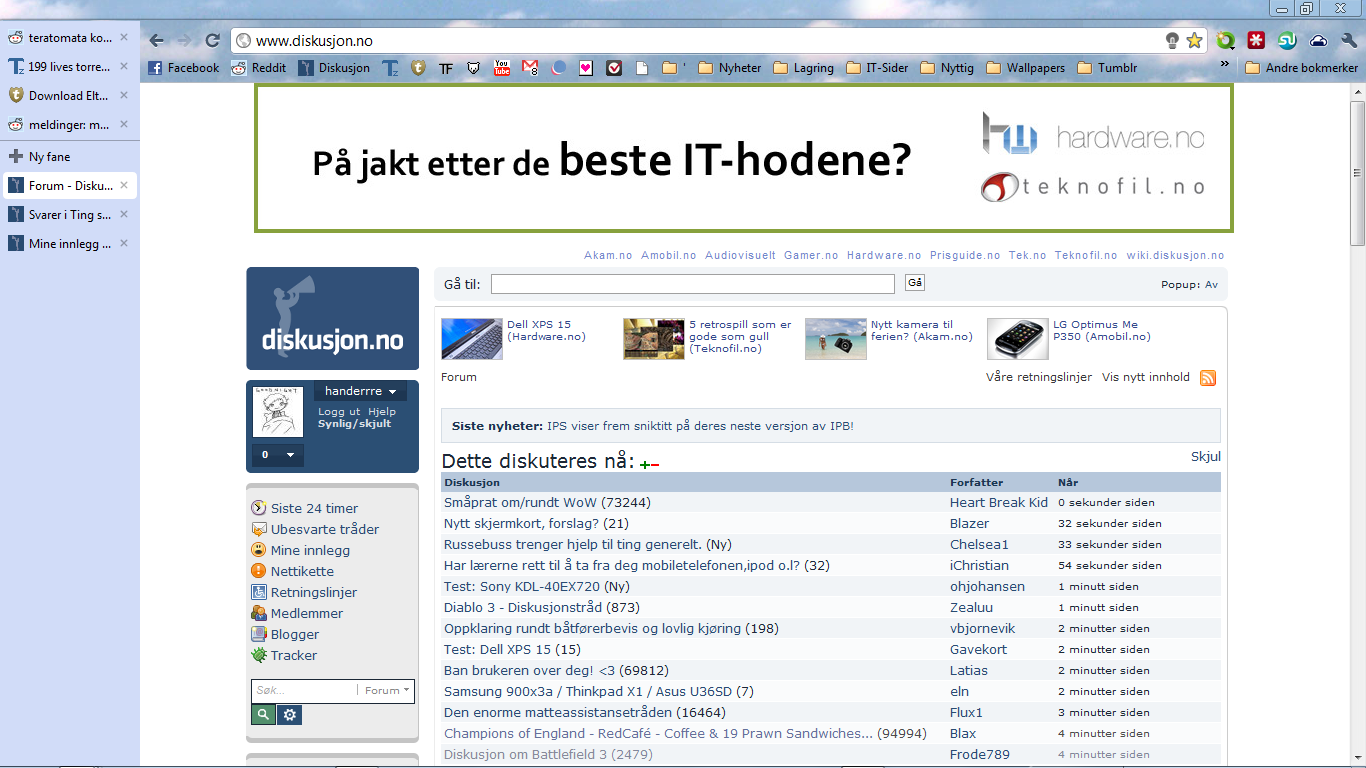
Task: Click the Tracker bug icon
Action: [259, 655]
